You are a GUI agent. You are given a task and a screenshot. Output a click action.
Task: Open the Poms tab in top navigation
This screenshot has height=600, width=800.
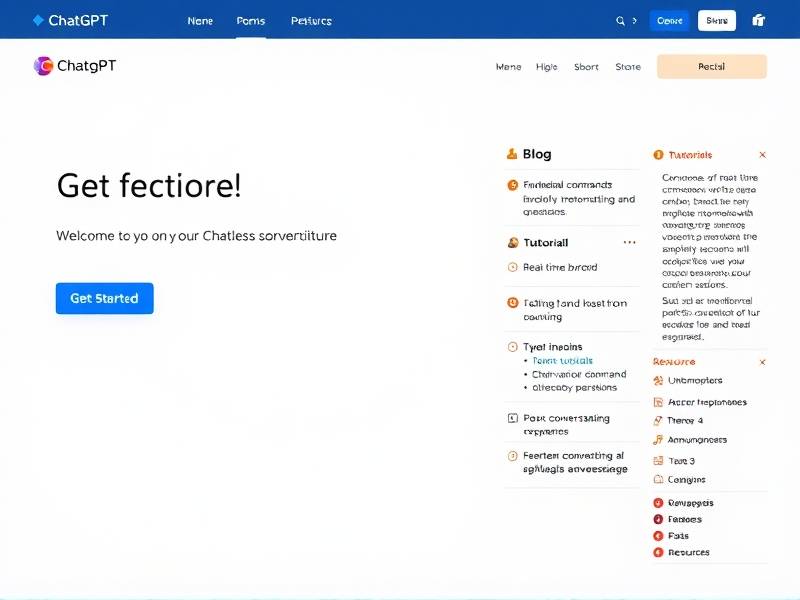click(x=251, y=21)
